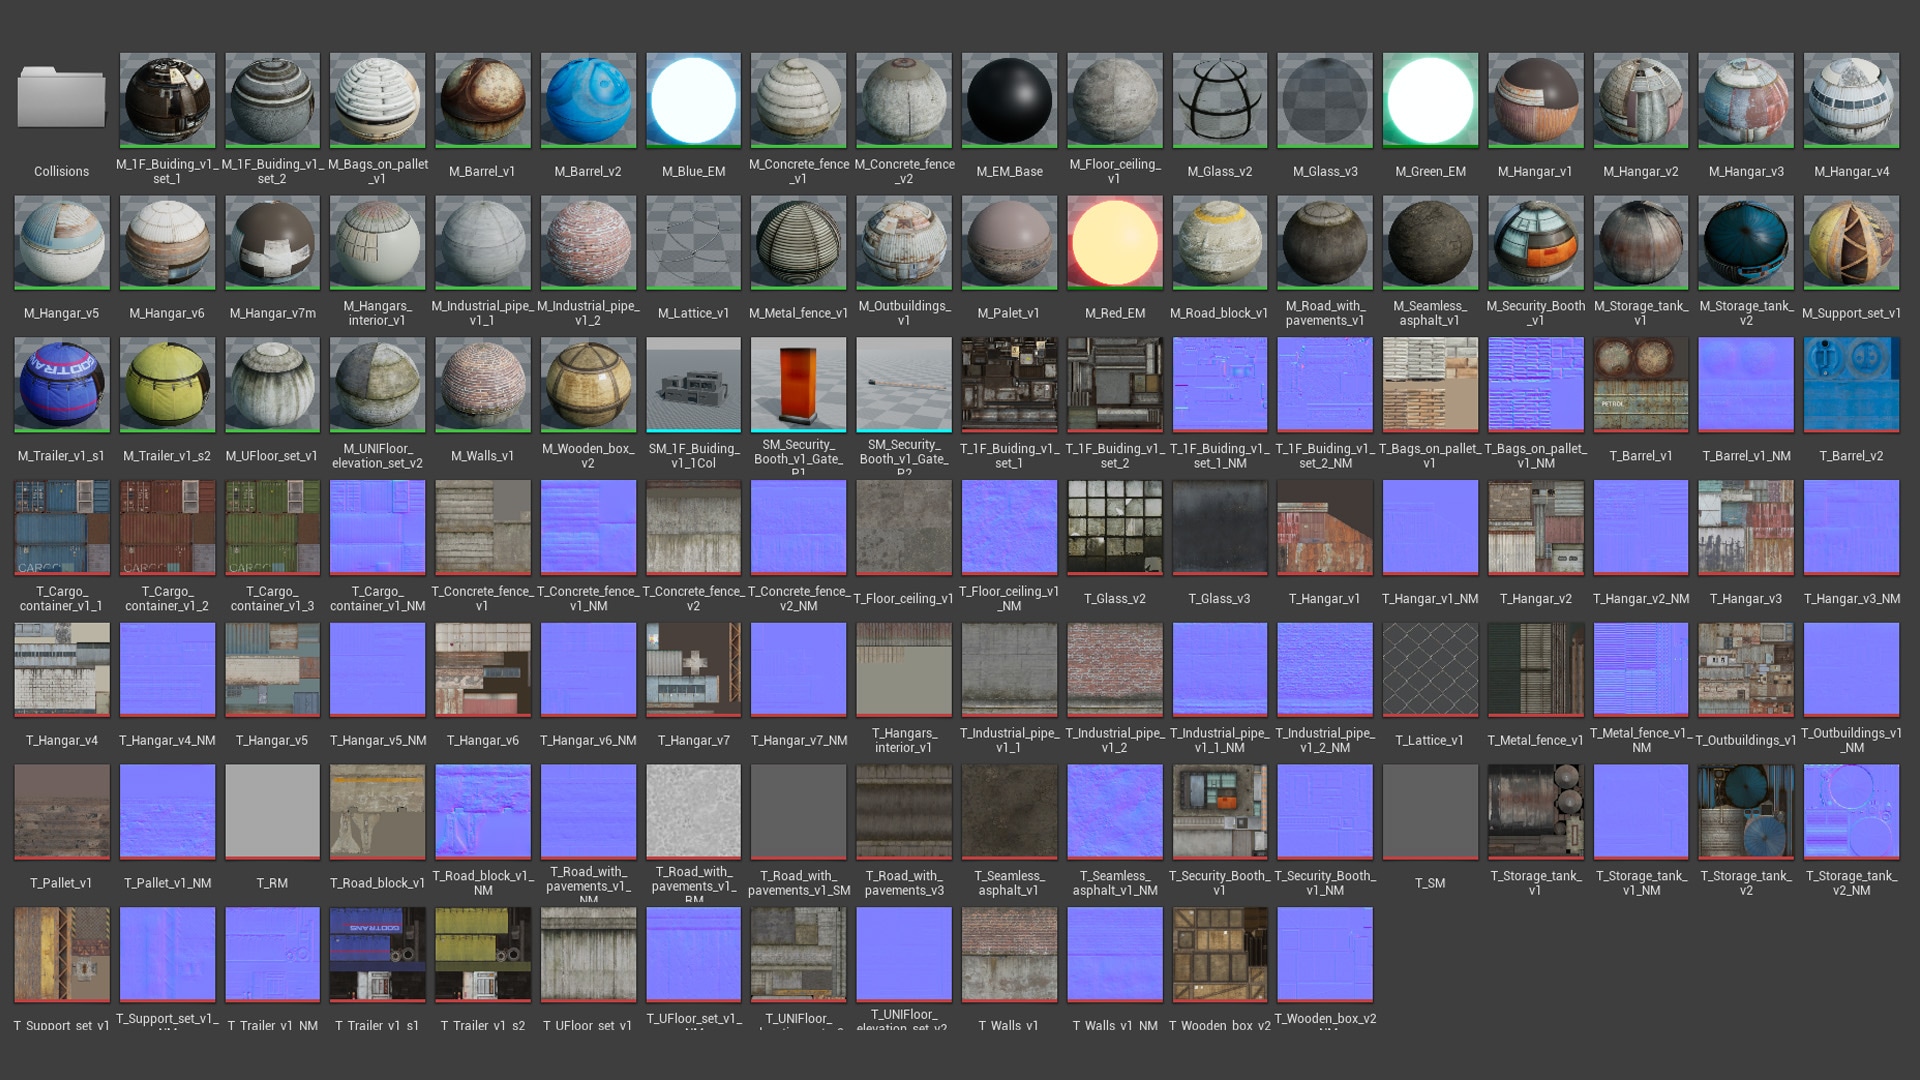Click the T_Barrel_v2 blue barrel texture
This screenshot has height=1080, width=1920.
[1851, 385]
